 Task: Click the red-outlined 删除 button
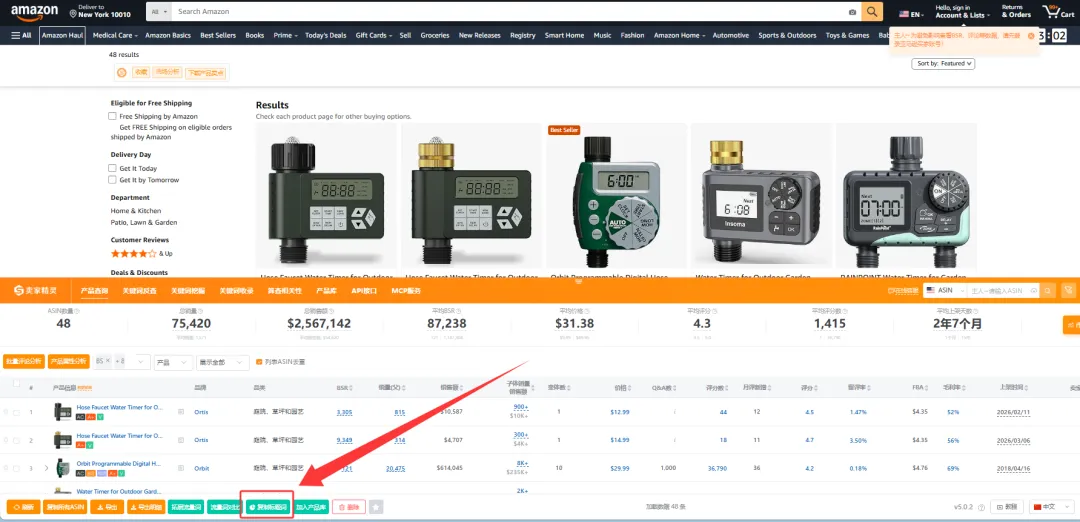[349, 507]
